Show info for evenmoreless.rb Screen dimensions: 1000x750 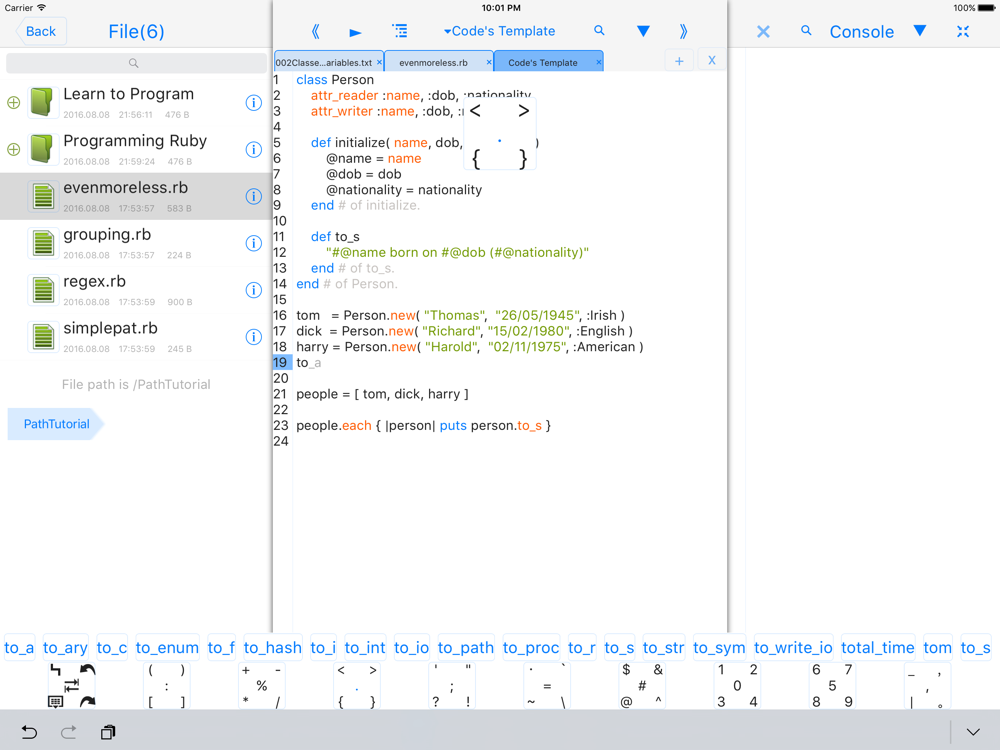click(254, 196)
